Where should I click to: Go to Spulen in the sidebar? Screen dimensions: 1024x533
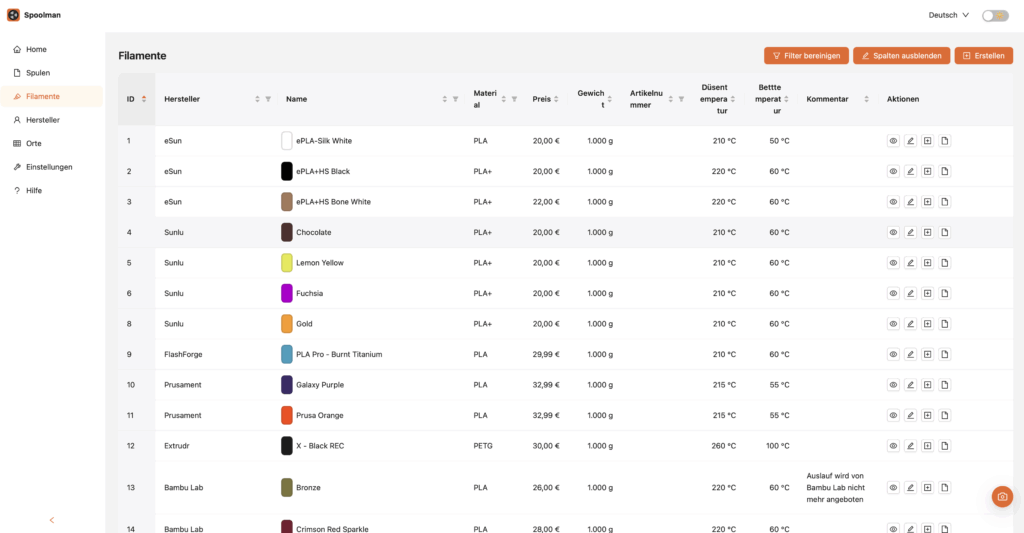(38, 73)
